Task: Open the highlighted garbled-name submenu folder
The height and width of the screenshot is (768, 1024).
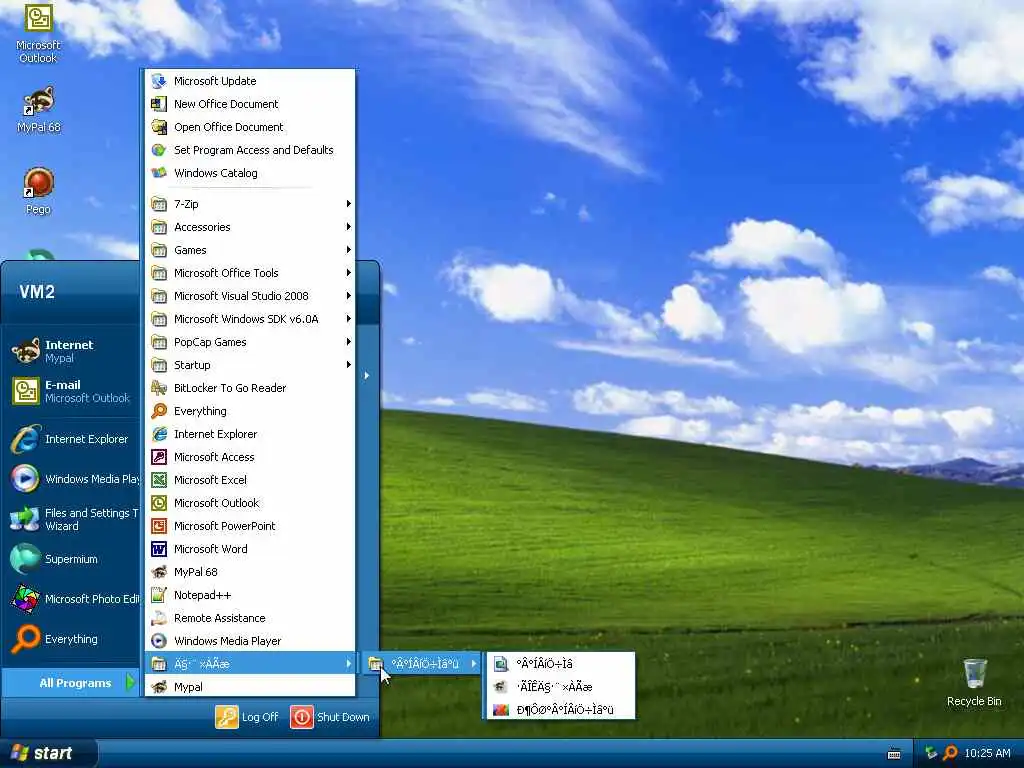Action: pos(423,664)
